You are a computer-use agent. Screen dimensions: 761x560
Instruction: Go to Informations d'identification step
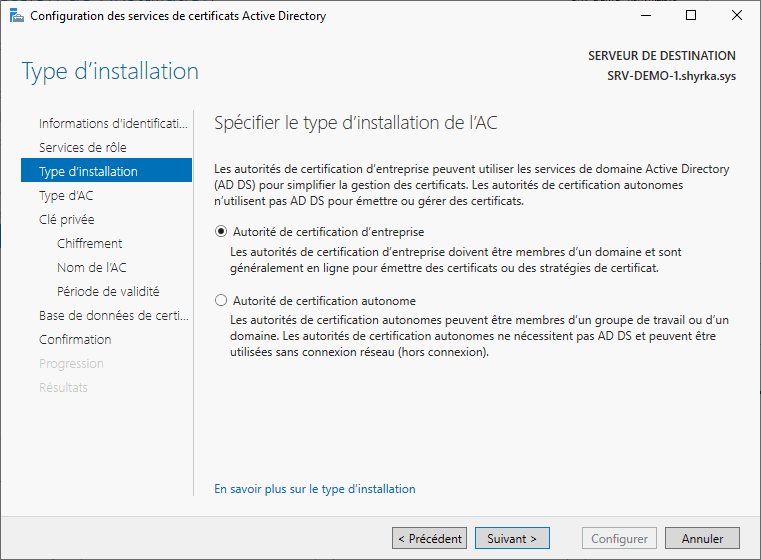pos(112,123)
